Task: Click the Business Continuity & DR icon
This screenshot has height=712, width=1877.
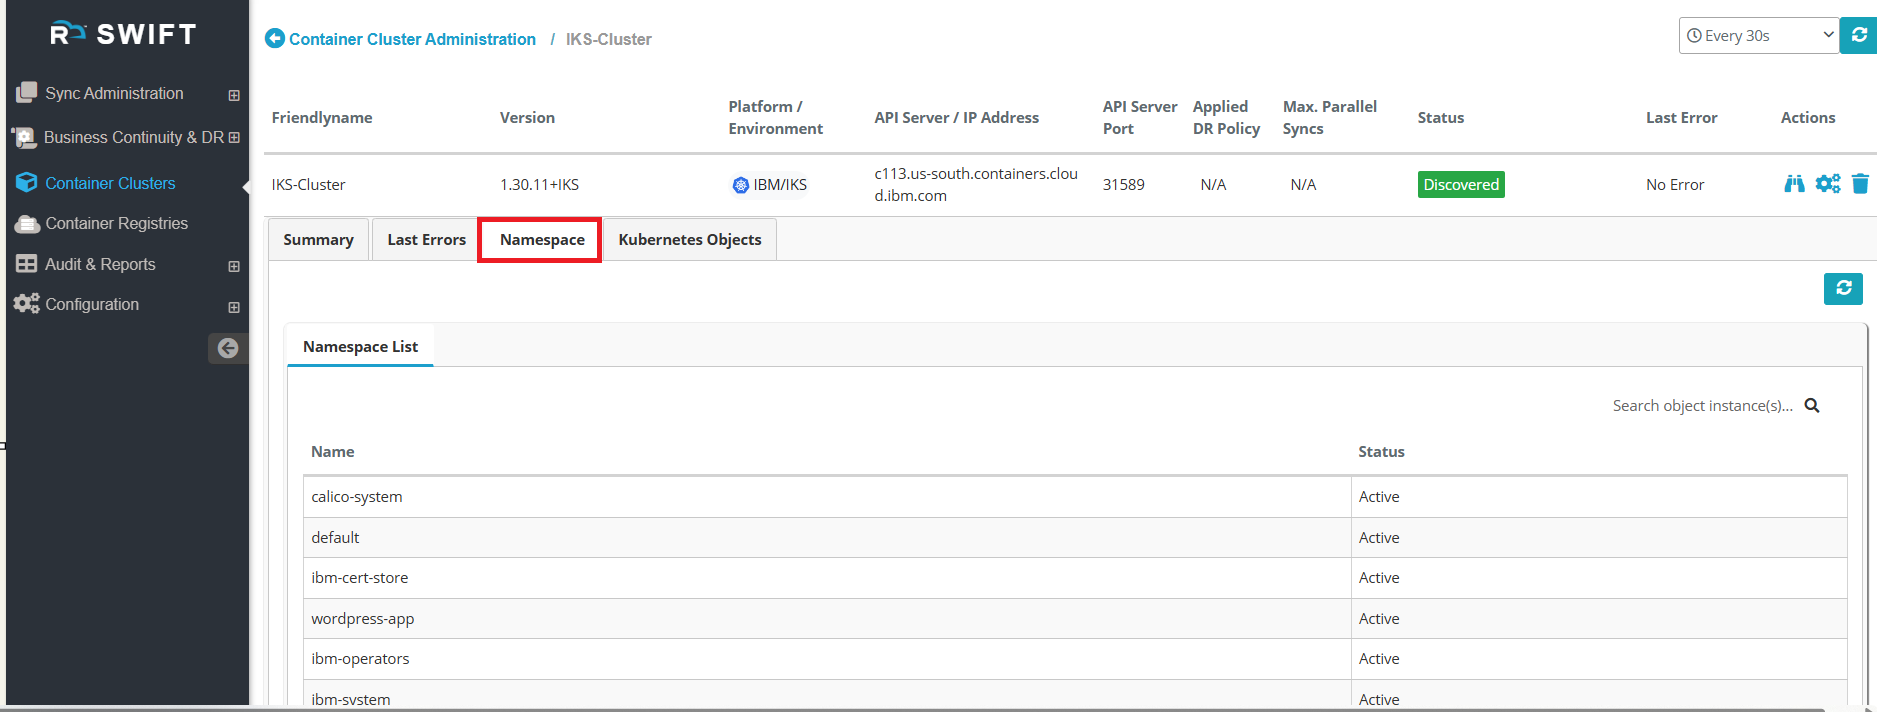Action: 25,137
